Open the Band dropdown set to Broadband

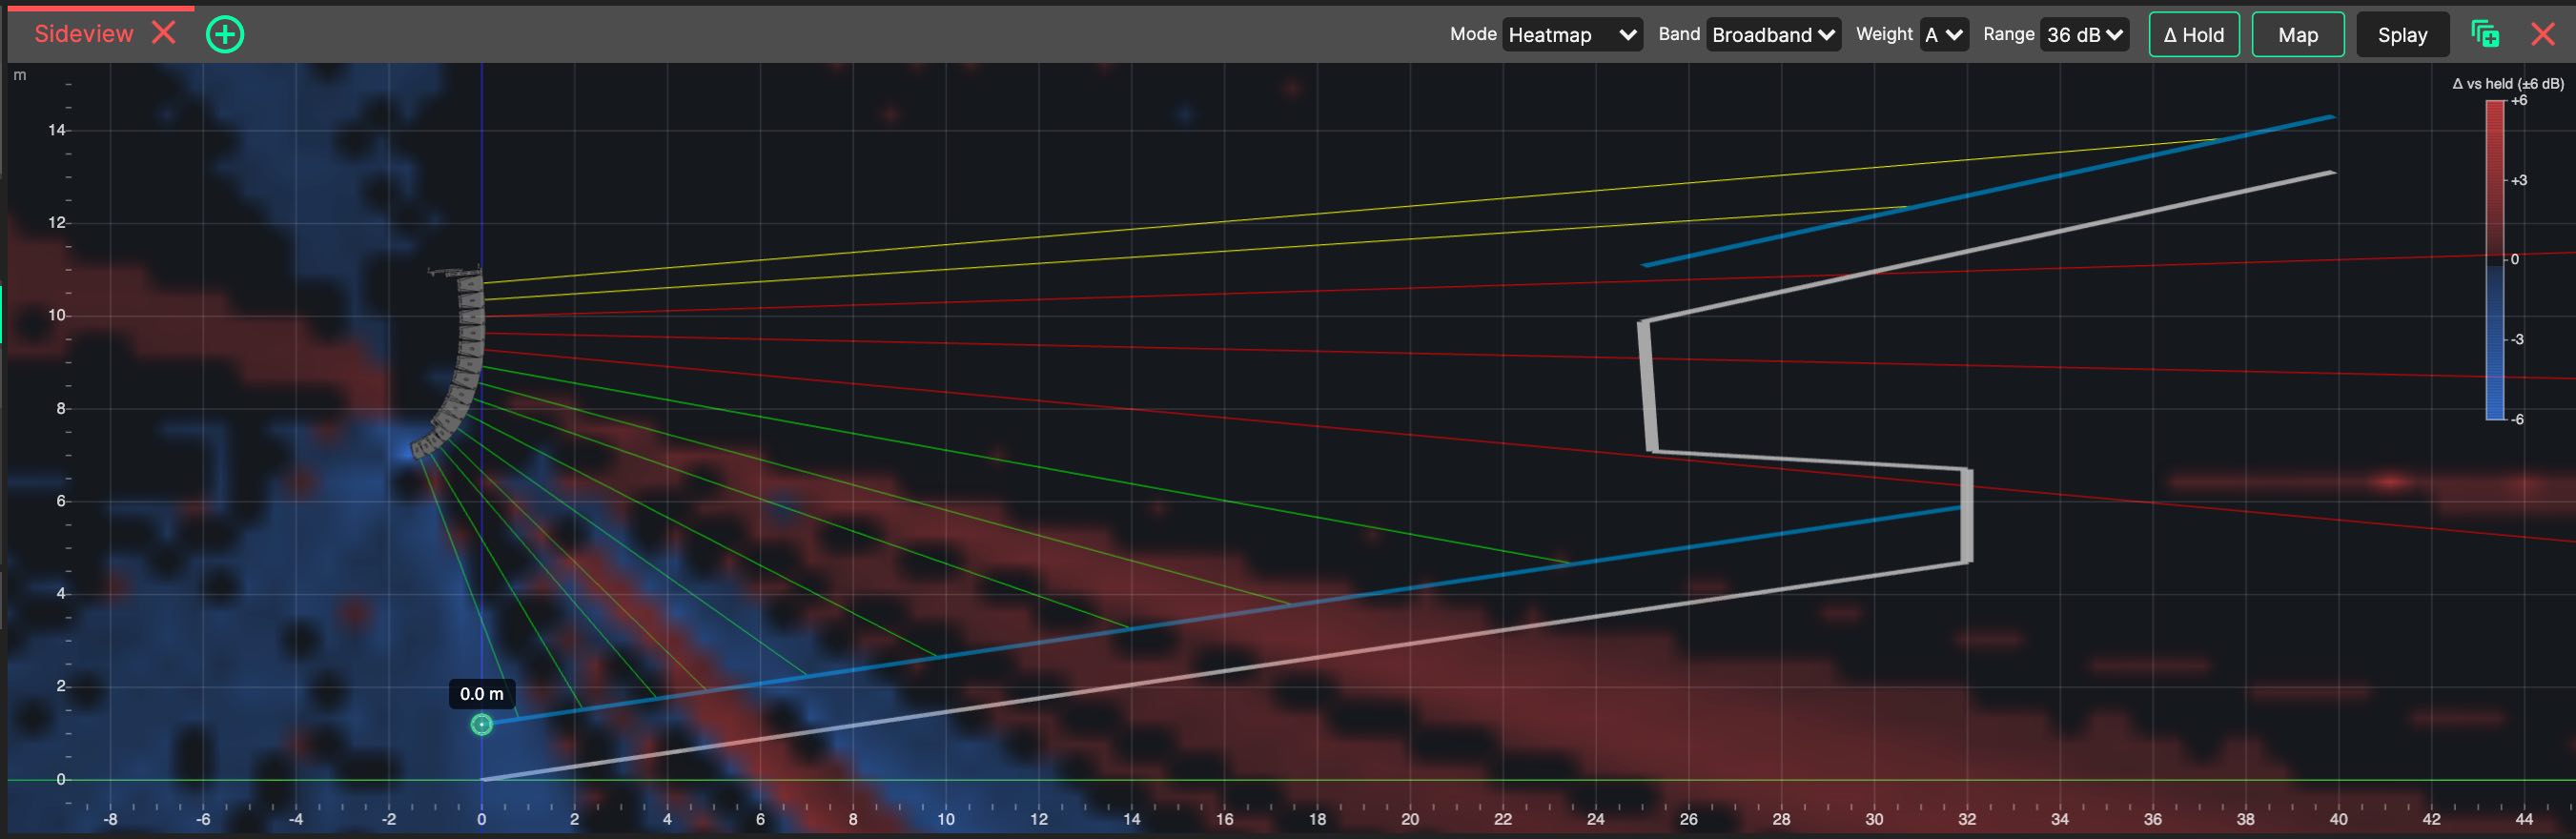pyautogui.click(x=1774, y=35)
